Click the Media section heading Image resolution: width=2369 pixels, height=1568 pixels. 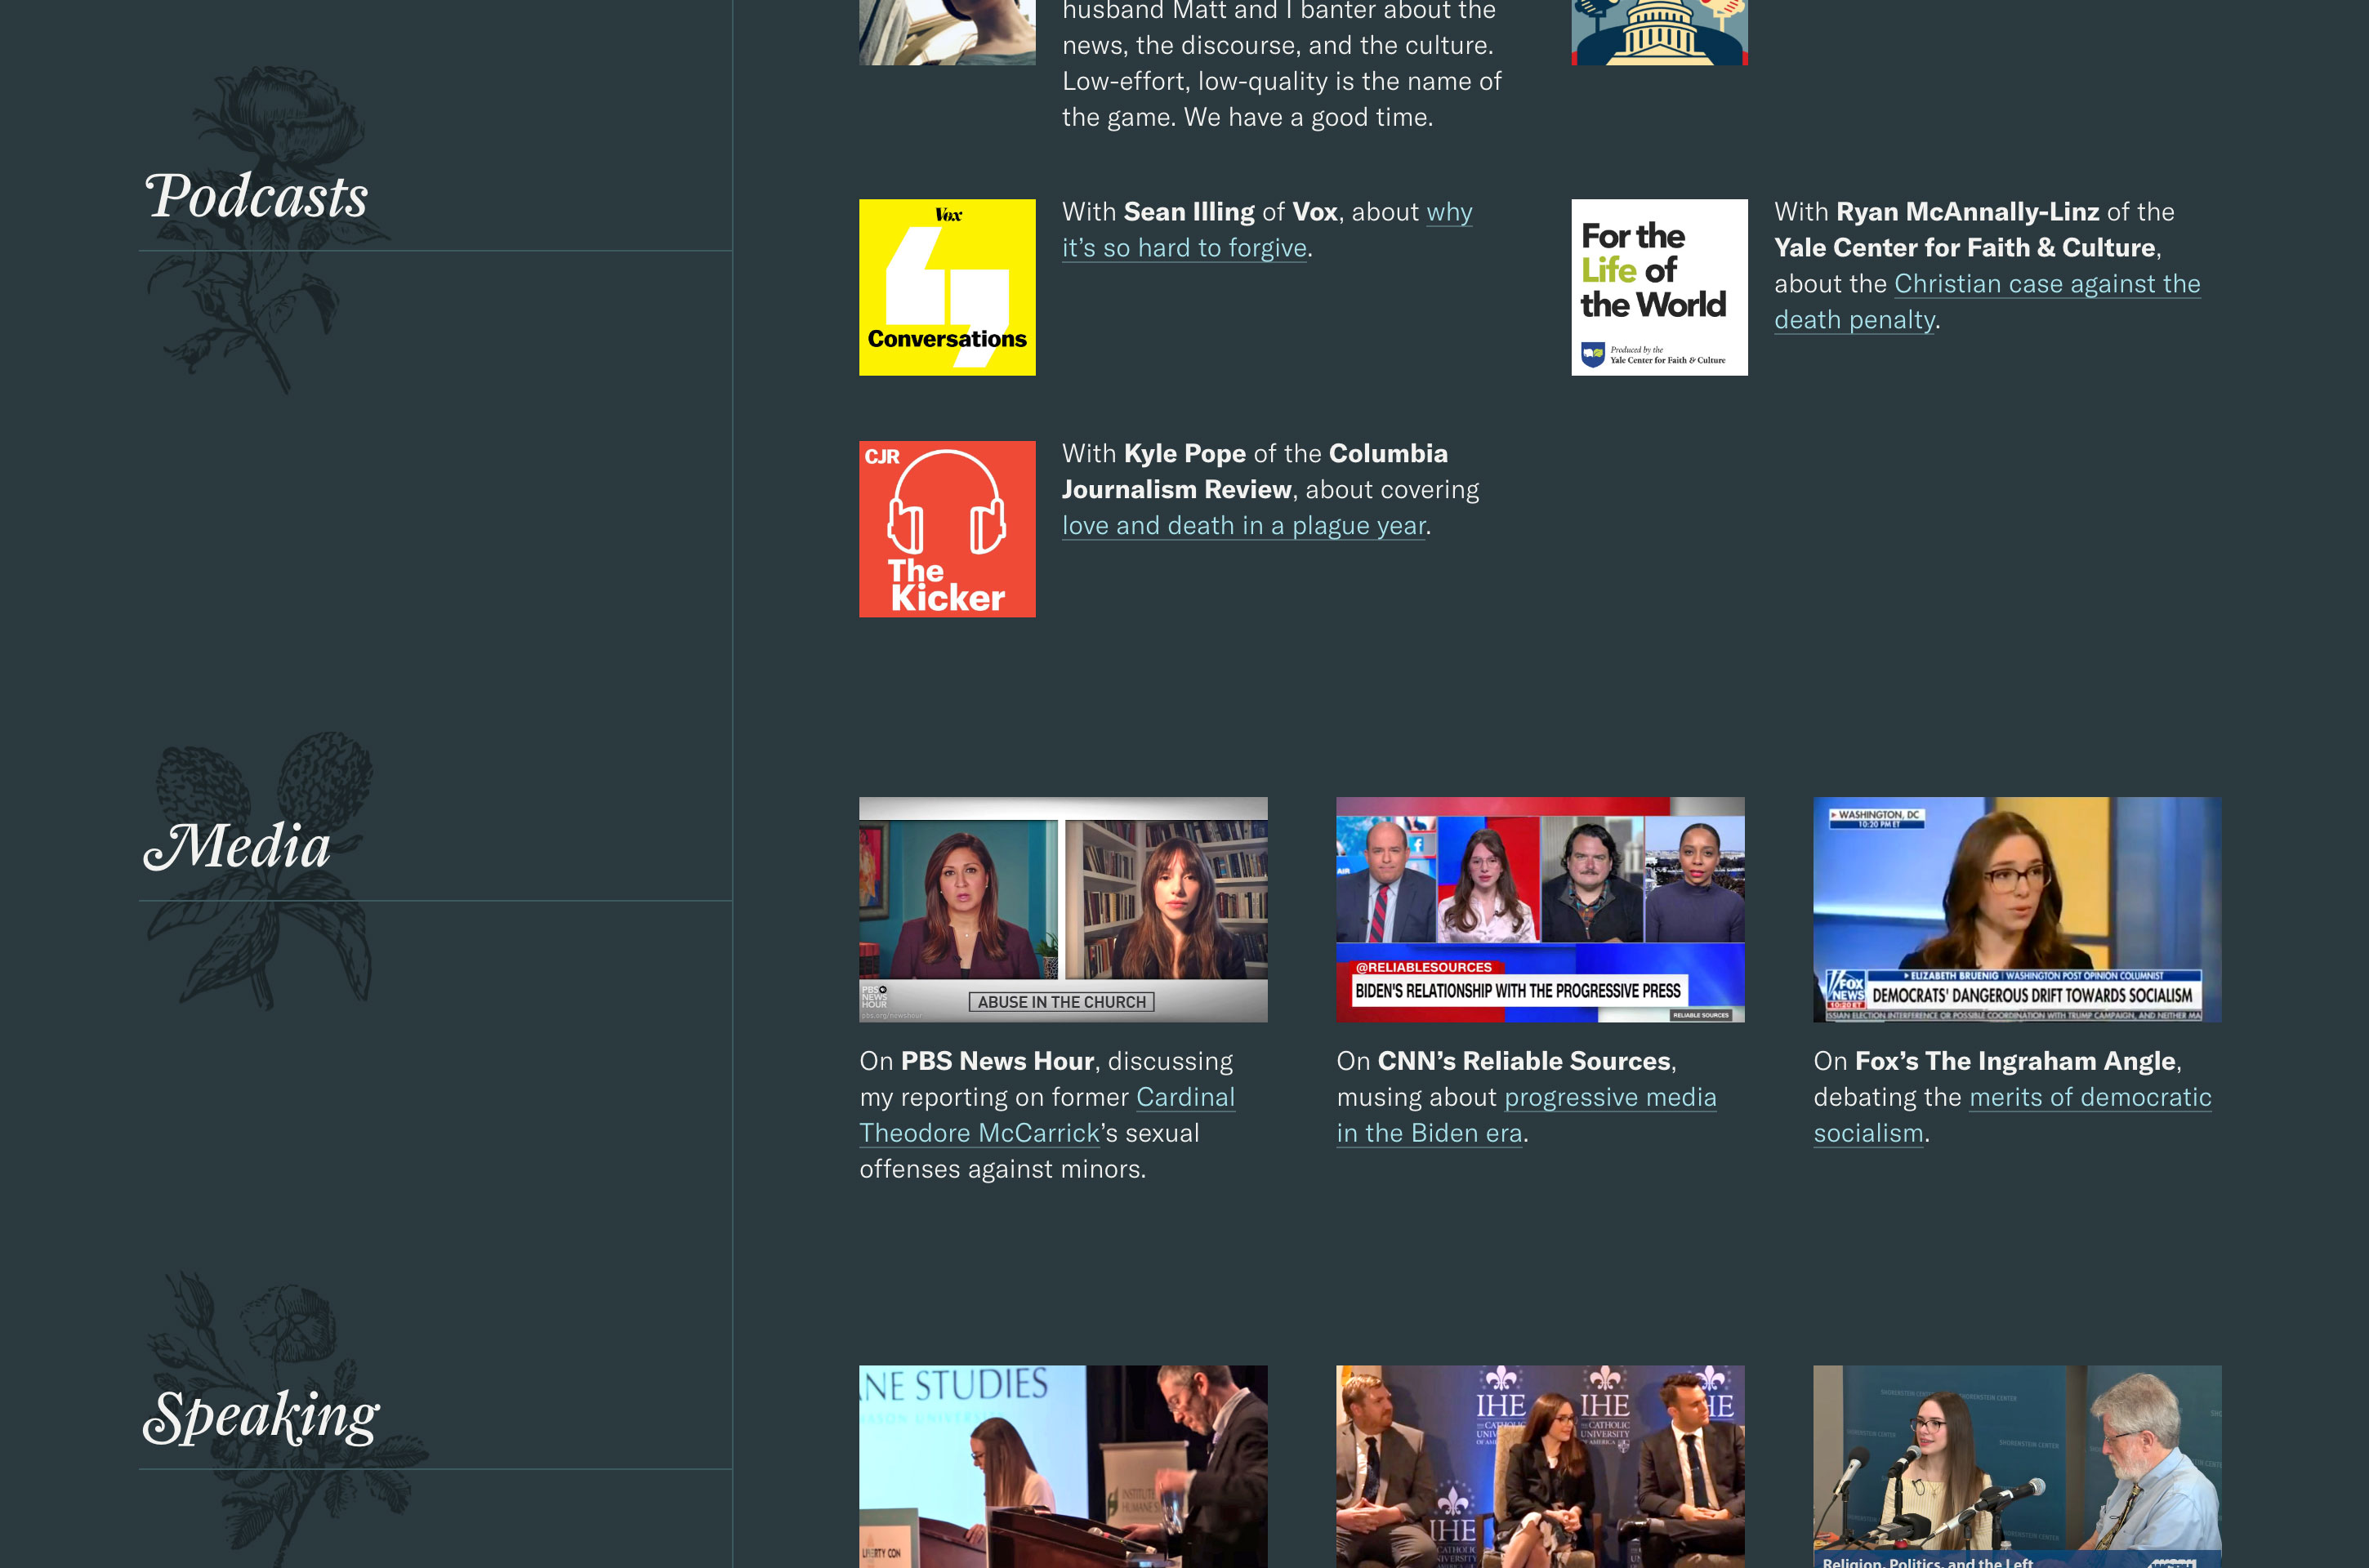click(x=237, y=846)
